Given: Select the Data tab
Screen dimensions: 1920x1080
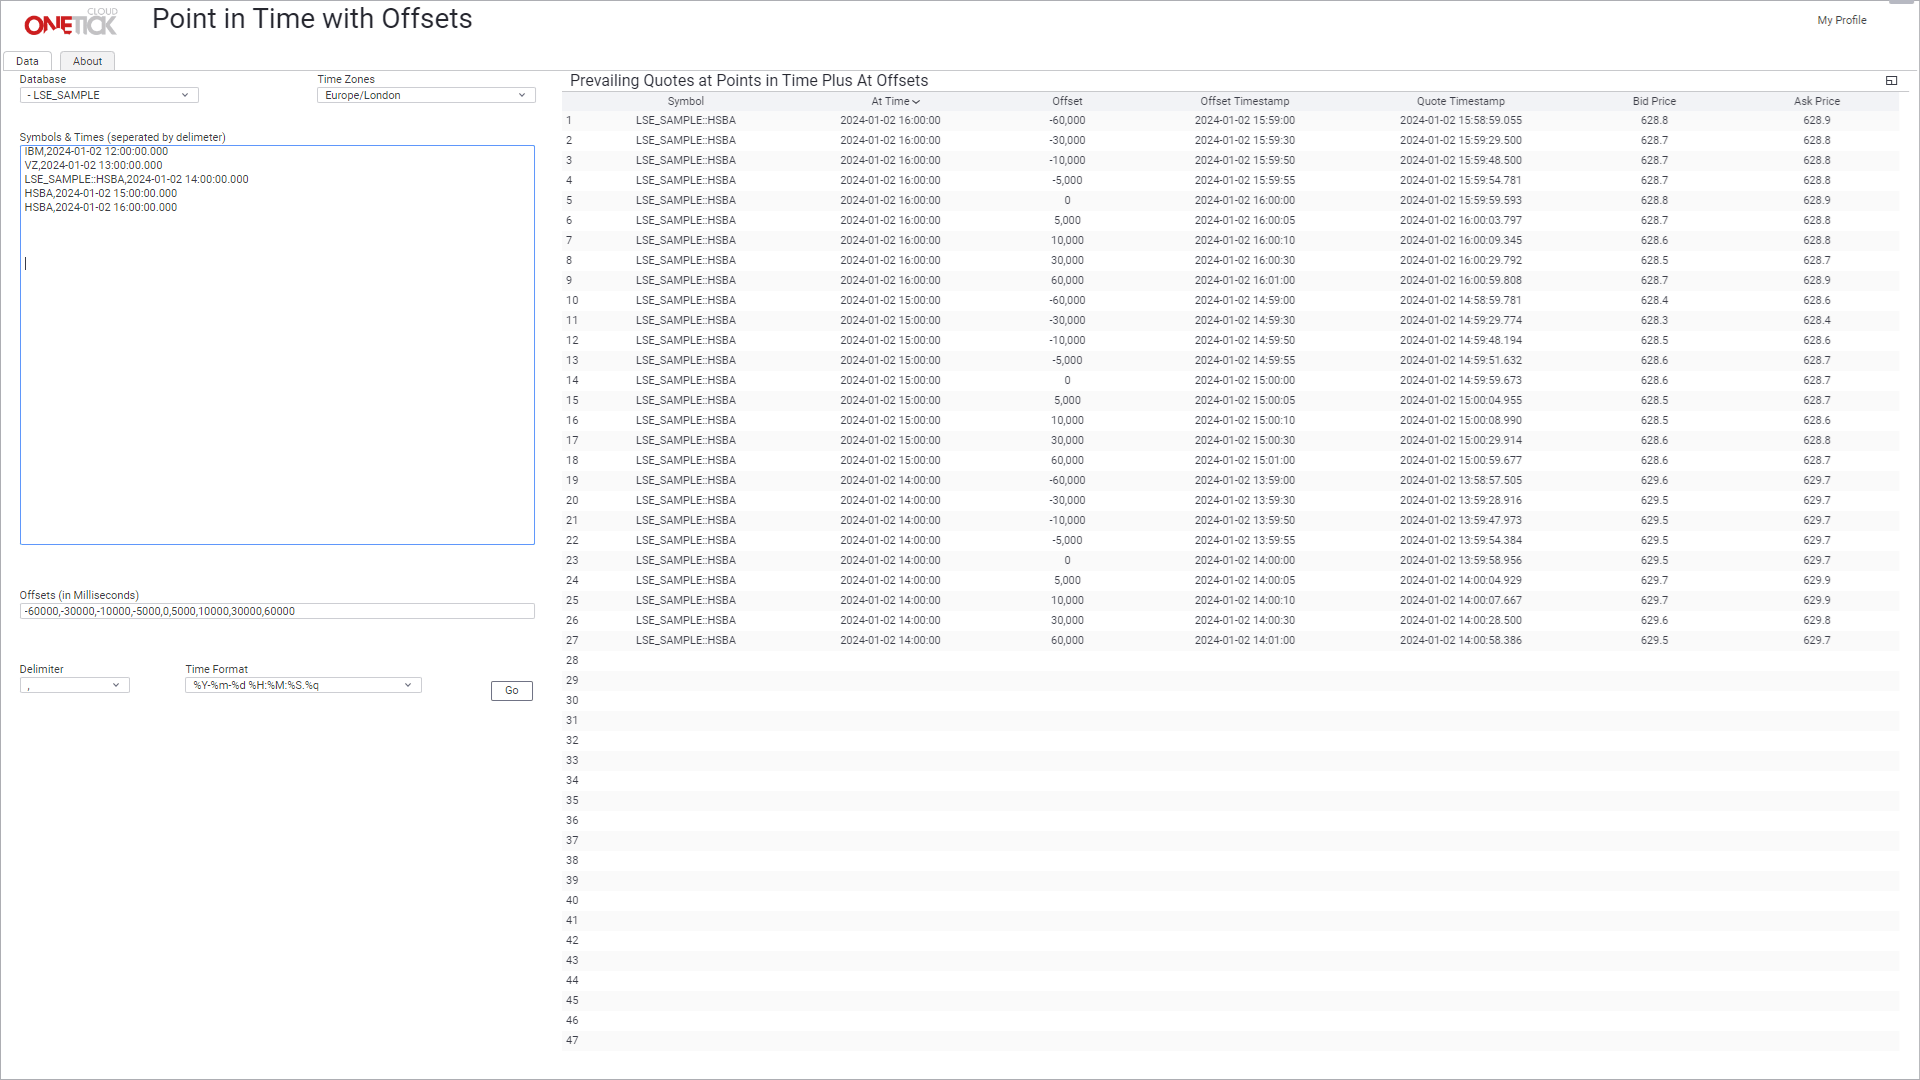Looking at the screenshot, I should click(27, 61).
